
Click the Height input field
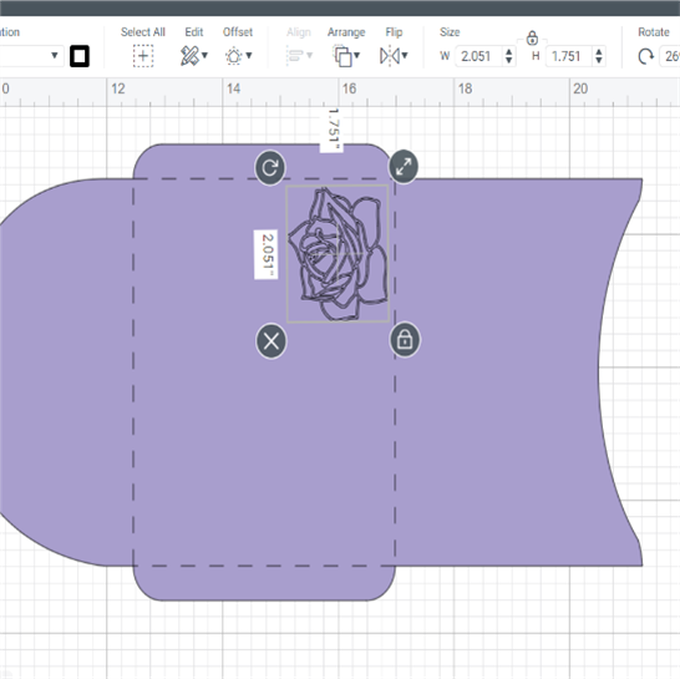570,56
